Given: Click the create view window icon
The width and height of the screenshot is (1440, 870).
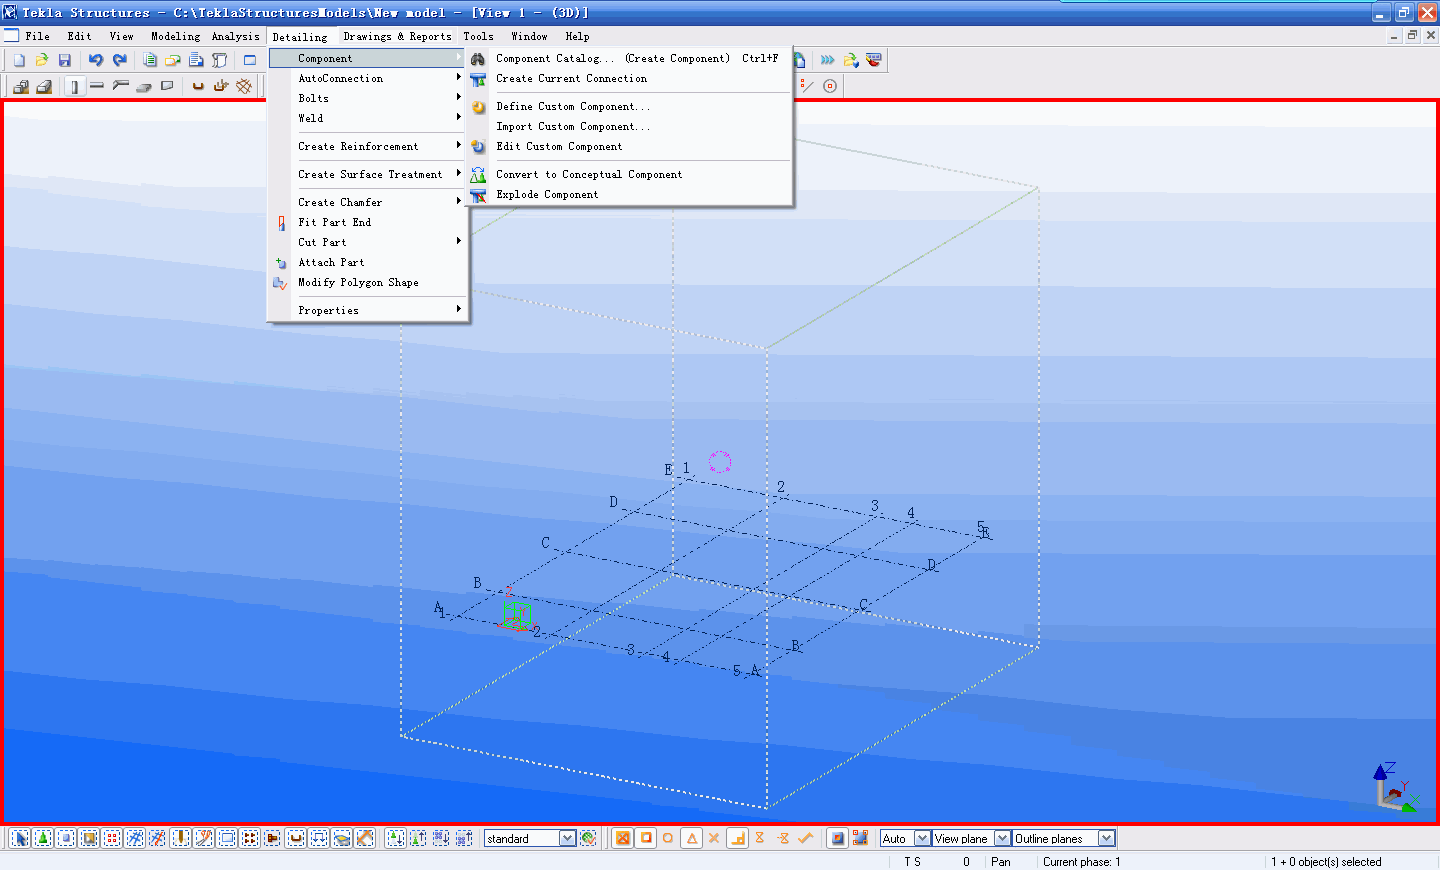Looking at the screenshot, I should (x=250, y=60).
